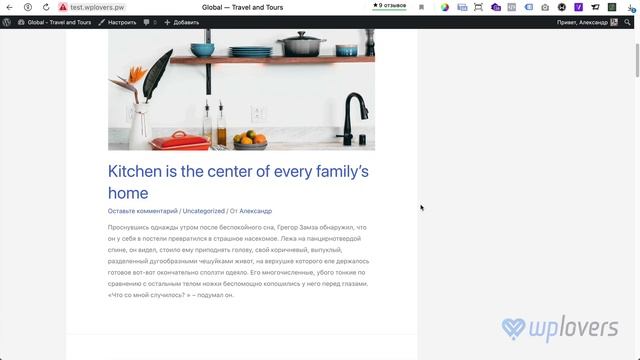Click the user avatar in admin bar
The image size is (640, 360).
[x=614, y=22]
